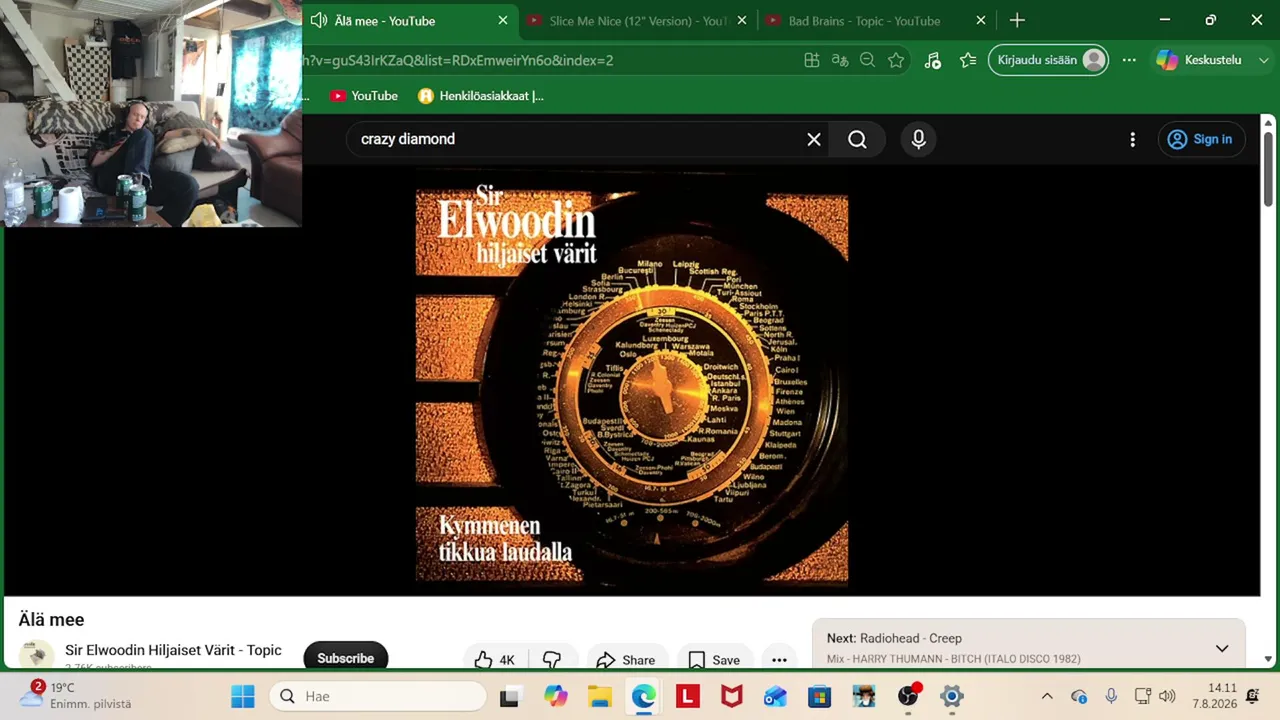Image resolution: width=1280 pixels, height=720 pixels.
Task: Click the "Next: Radiohead - Creep" text
Action: (894, 638)
